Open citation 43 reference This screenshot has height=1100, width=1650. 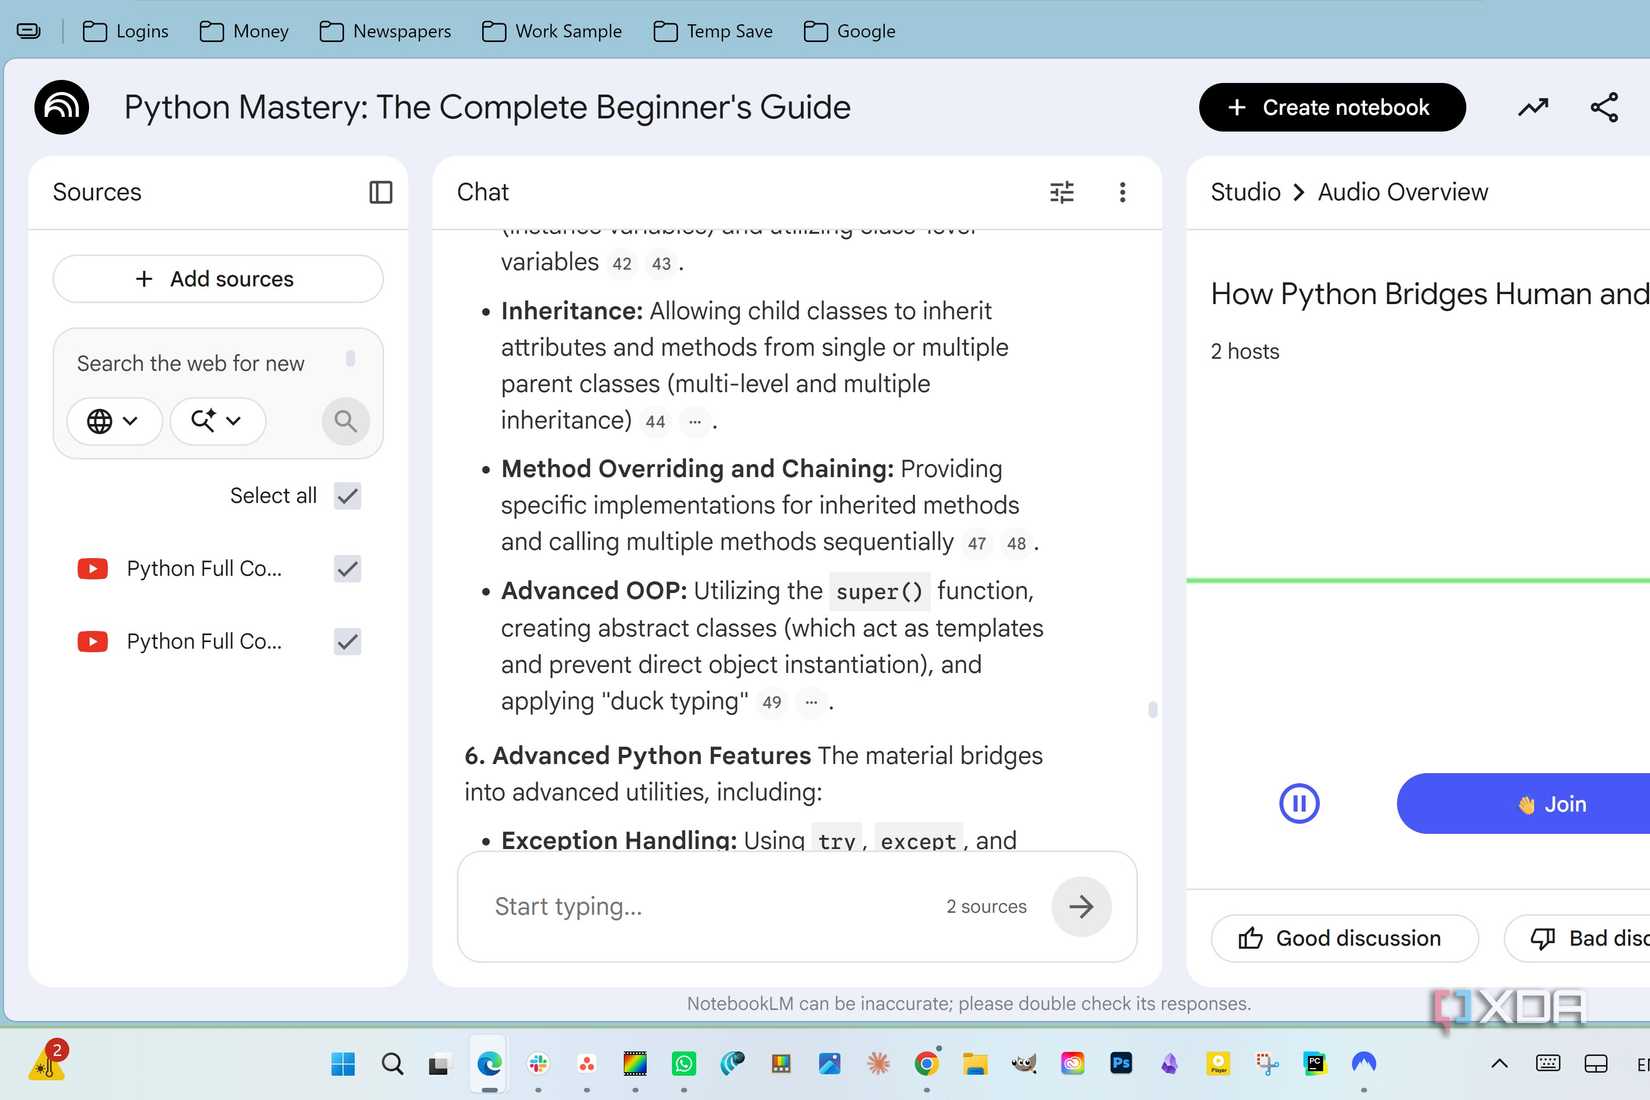pos(661,264)
